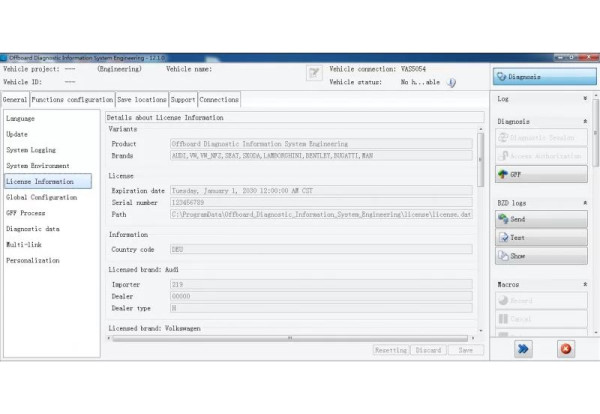
Task: Collapse the BZD logs section
Action: click(x=585, y=203)
